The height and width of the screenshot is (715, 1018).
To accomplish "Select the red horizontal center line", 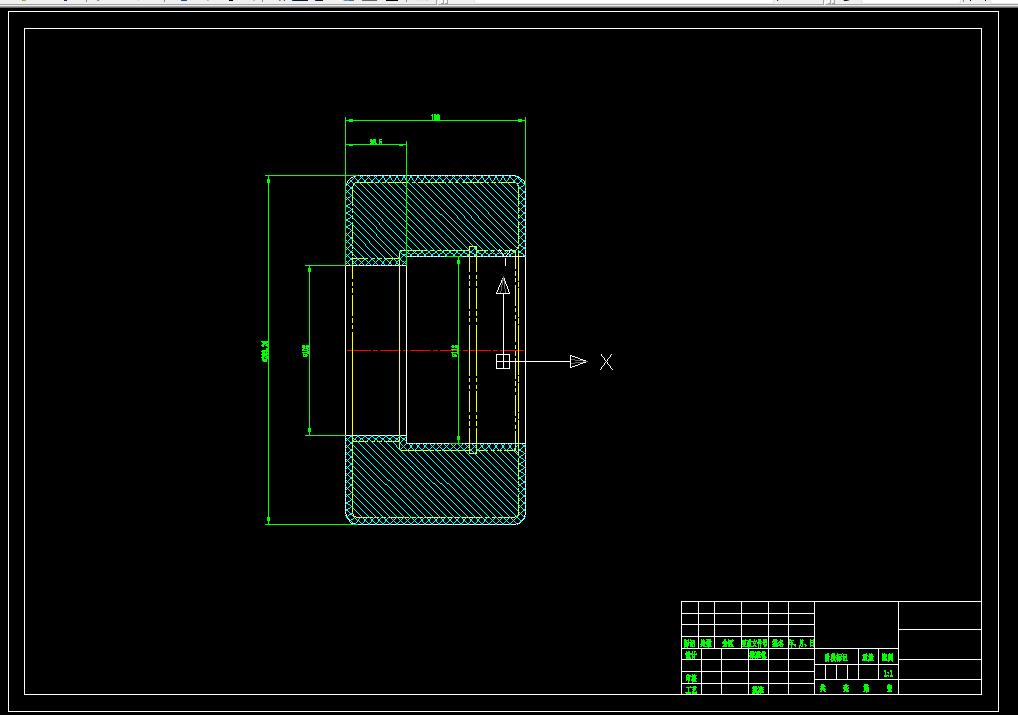I will [435, 351].
